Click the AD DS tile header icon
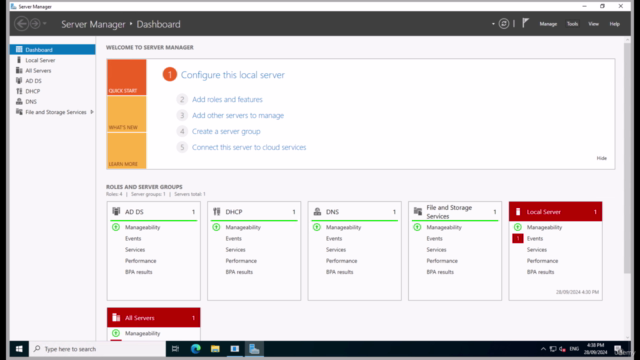Viewport: 640px width, 360px height. pyautogui.click(x=116, y=211)
